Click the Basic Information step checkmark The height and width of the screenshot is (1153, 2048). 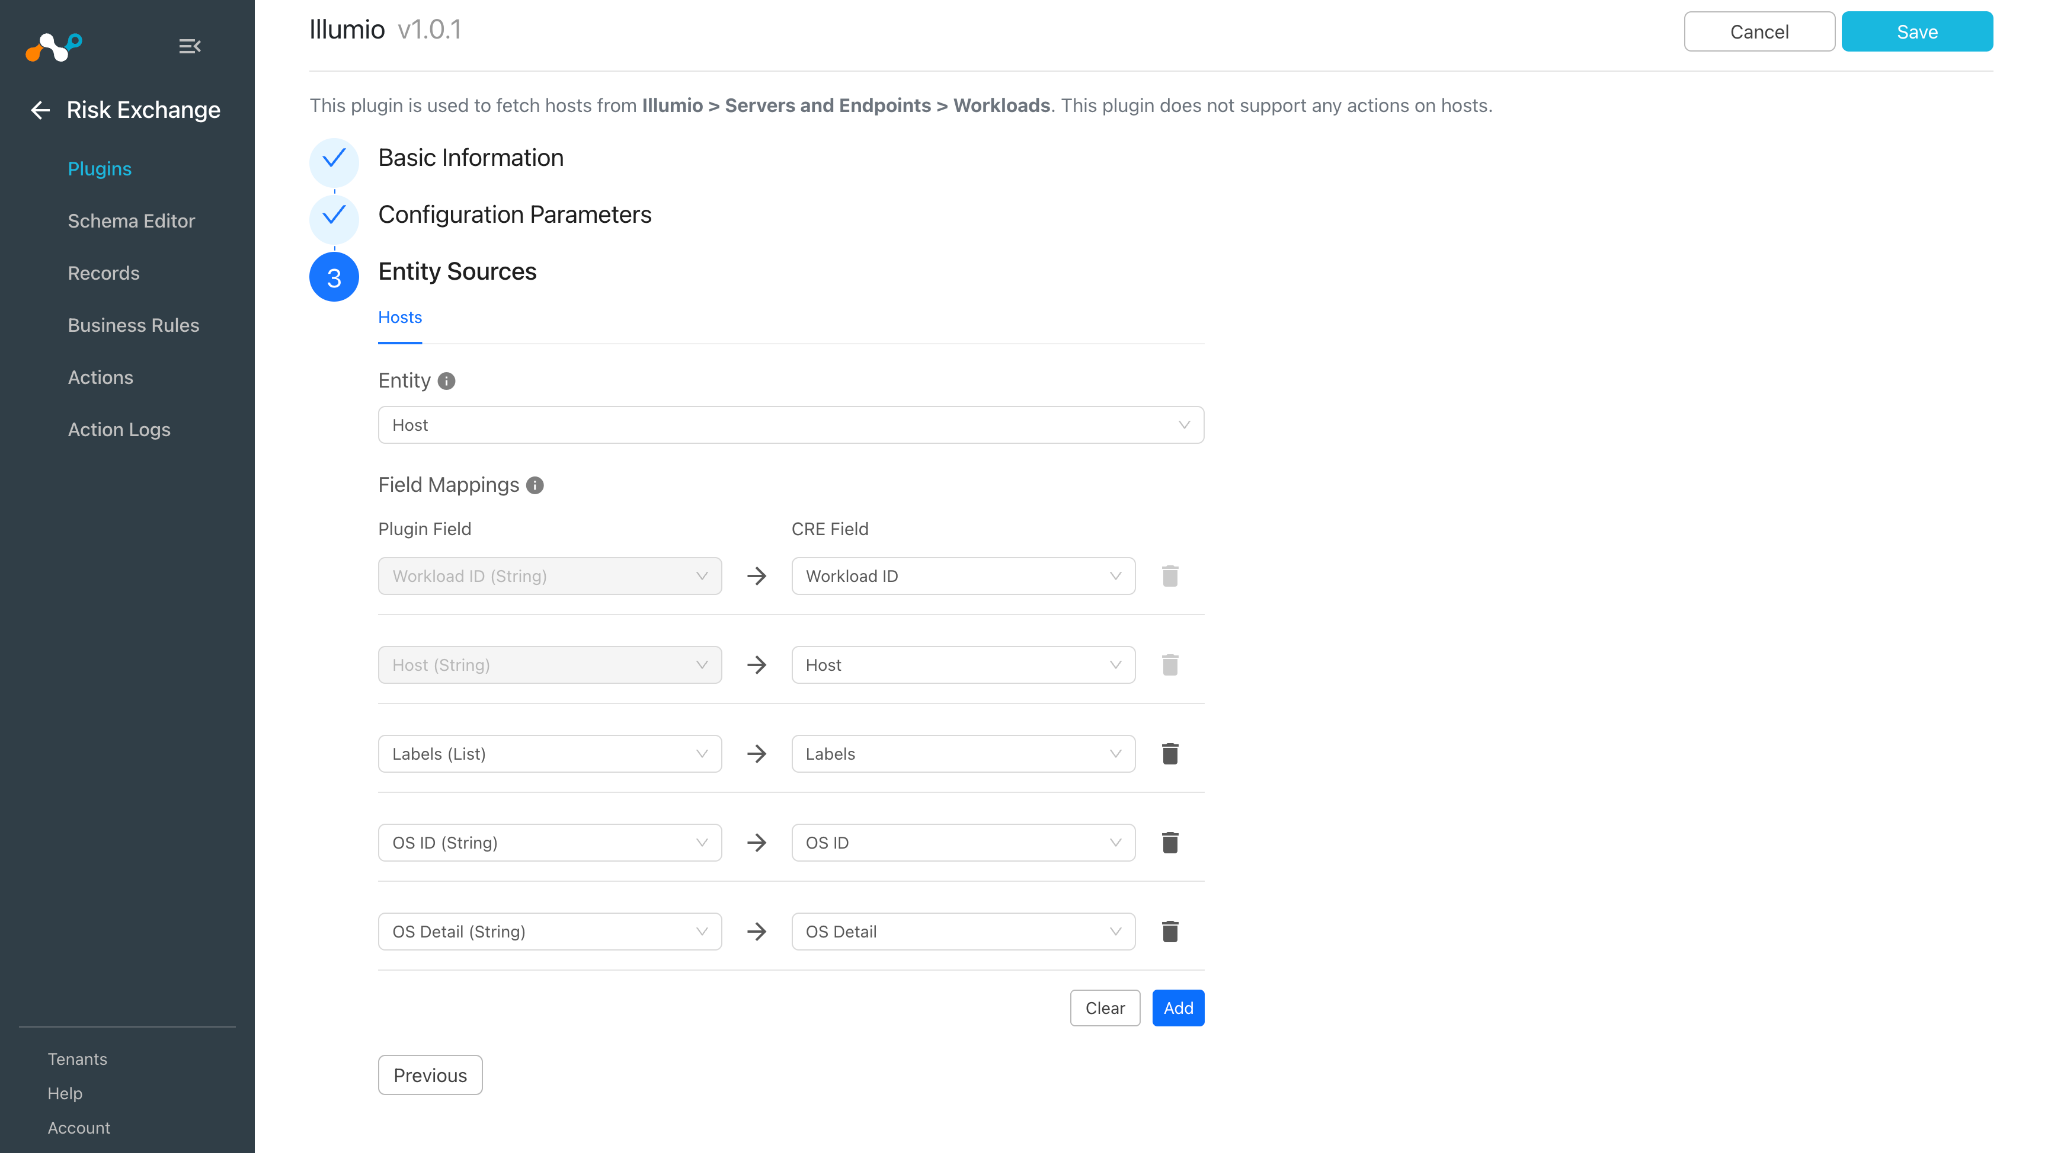[334, 160]
